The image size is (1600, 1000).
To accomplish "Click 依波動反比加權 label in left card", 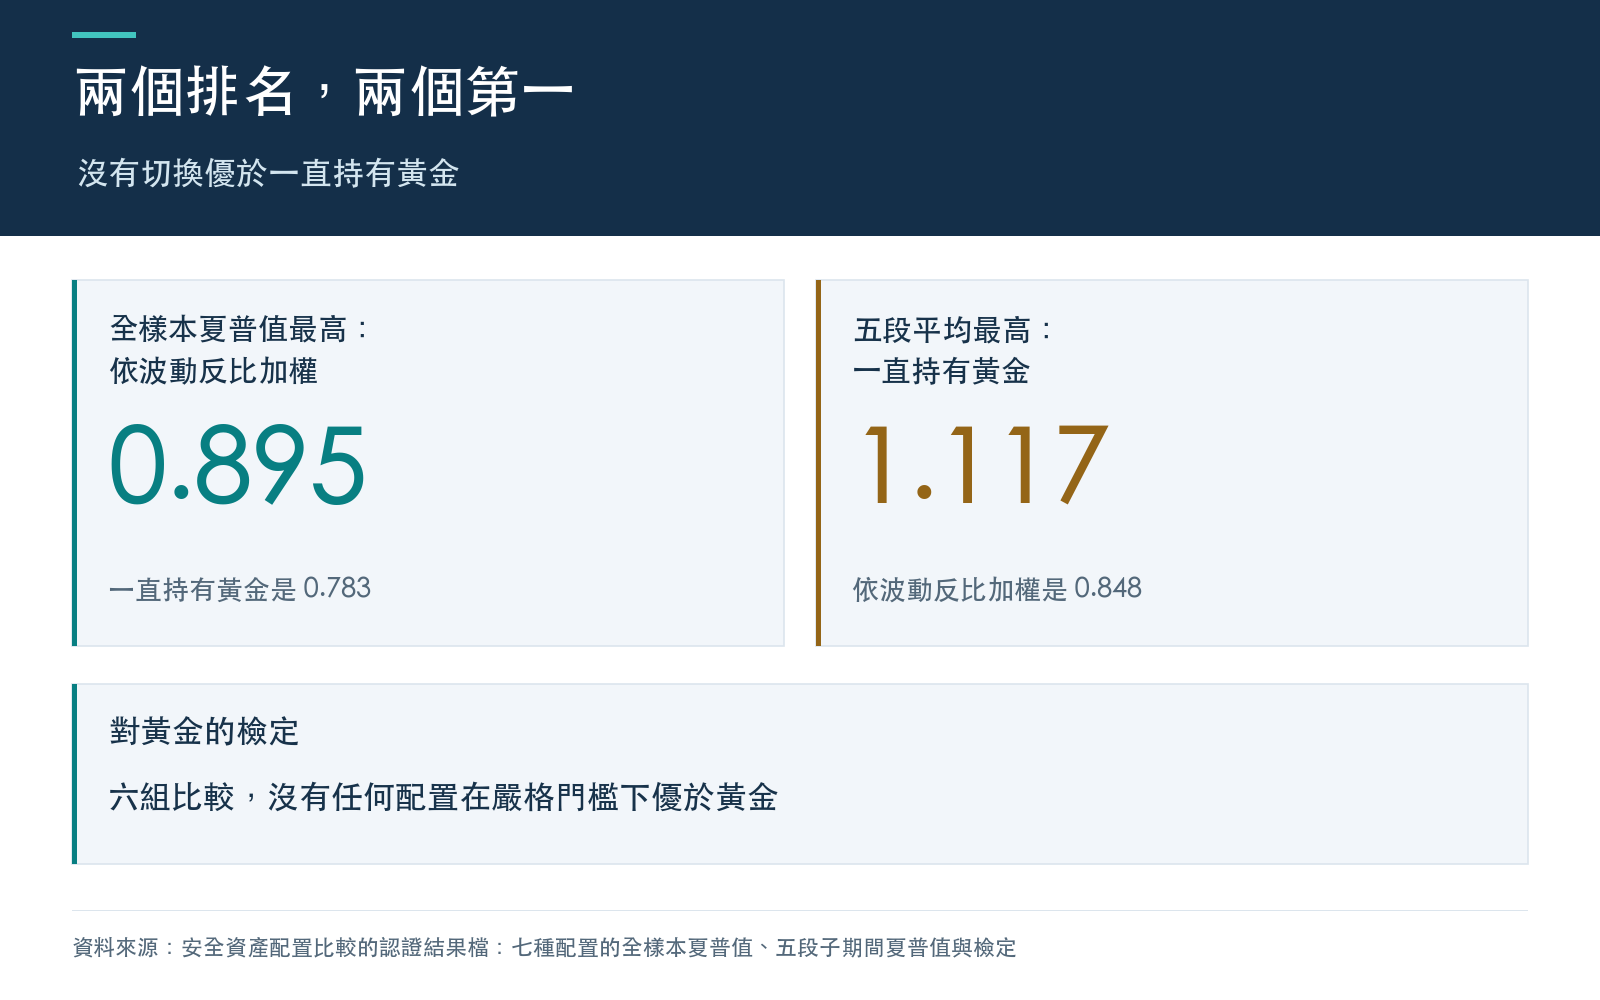I will [214, 371].
